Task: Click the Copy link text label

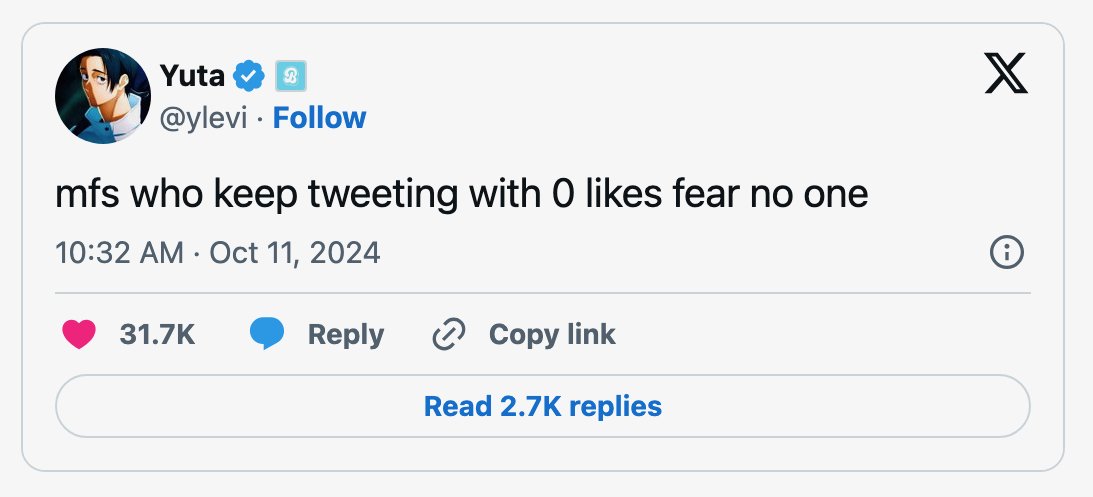Action: pyautogui.click(x=552, y=335)
